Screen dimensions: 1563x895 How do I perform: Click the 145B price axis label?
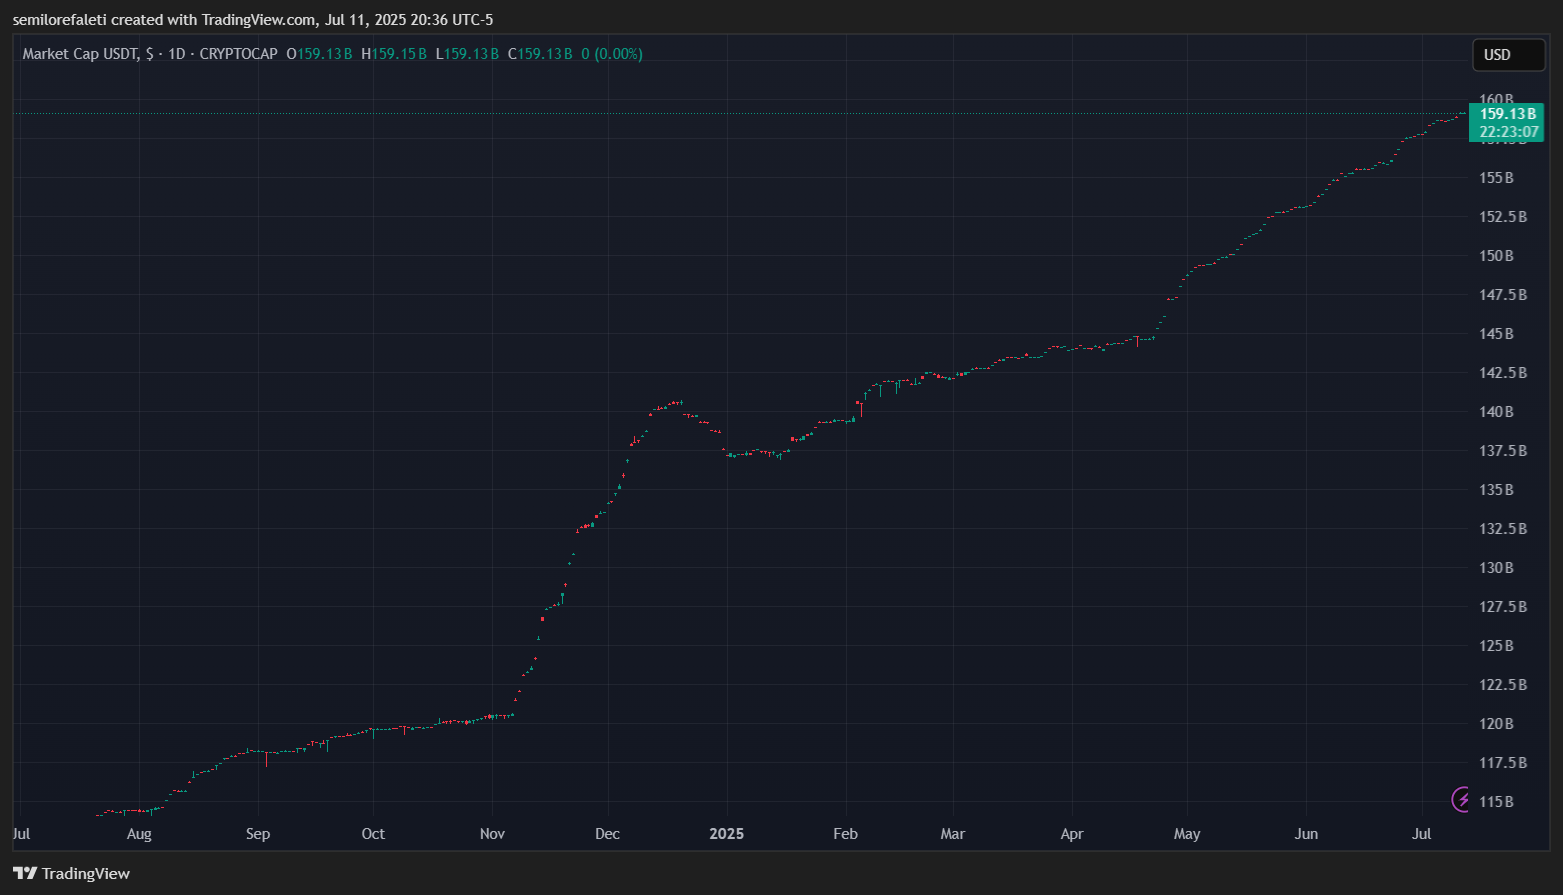[x=1496, y=334]
